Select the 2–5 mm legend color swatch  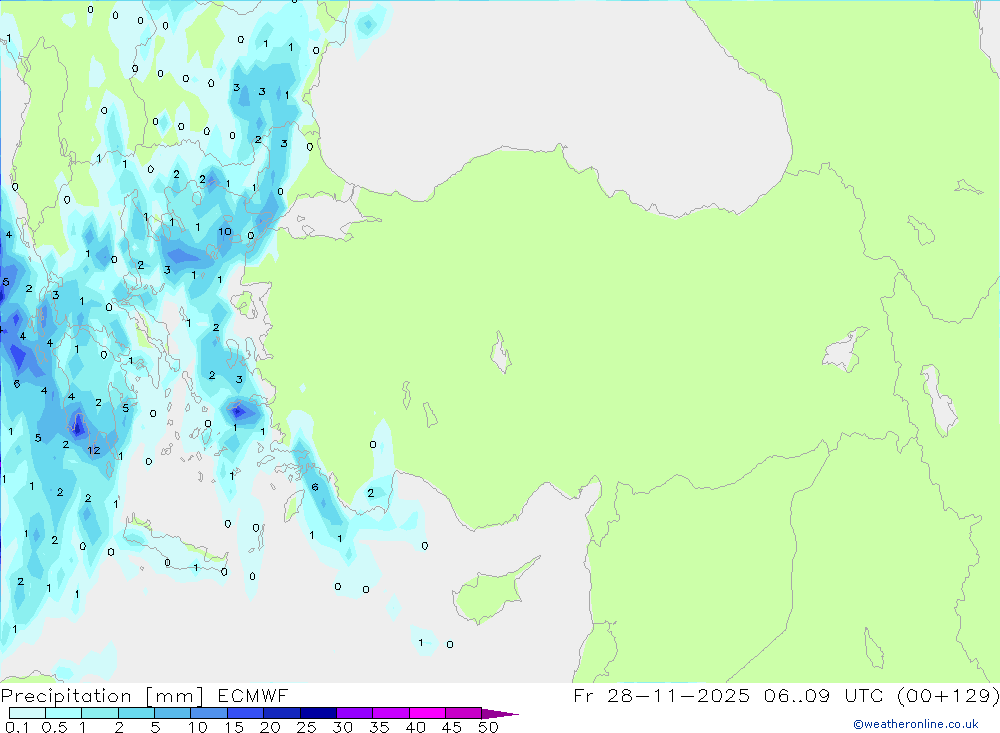(136, 713)
